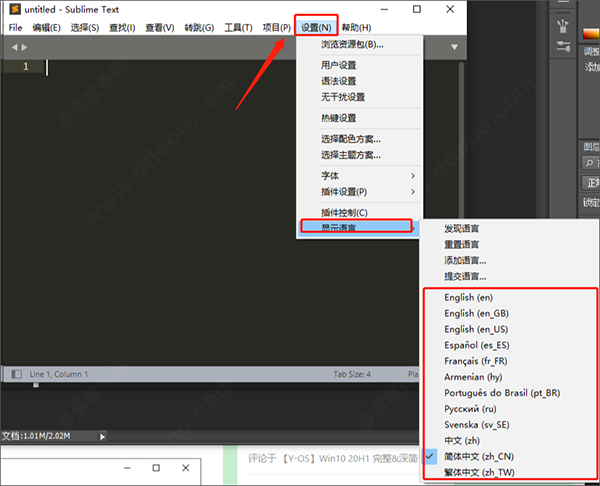
Task: Open the 项目(P) menu
Action: (276, 28)
